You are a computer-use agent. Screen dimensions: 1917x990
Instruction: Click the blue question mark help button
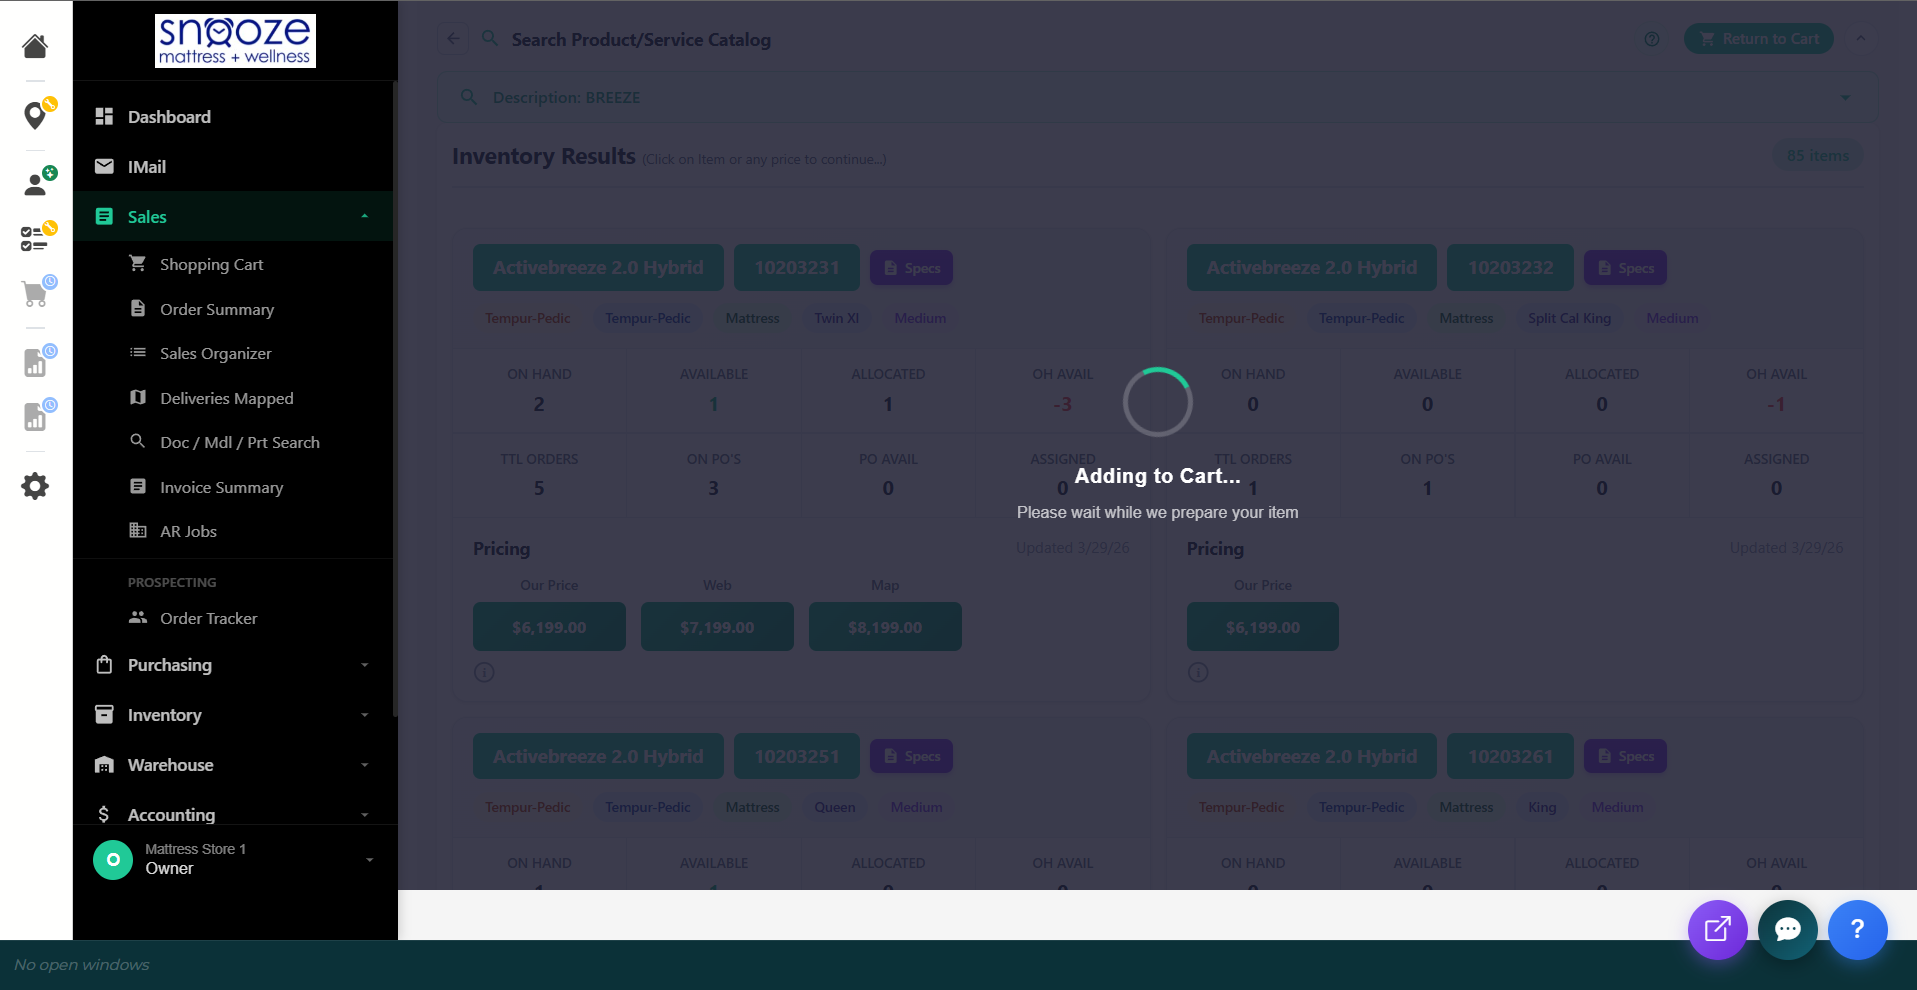[1857, 929]
